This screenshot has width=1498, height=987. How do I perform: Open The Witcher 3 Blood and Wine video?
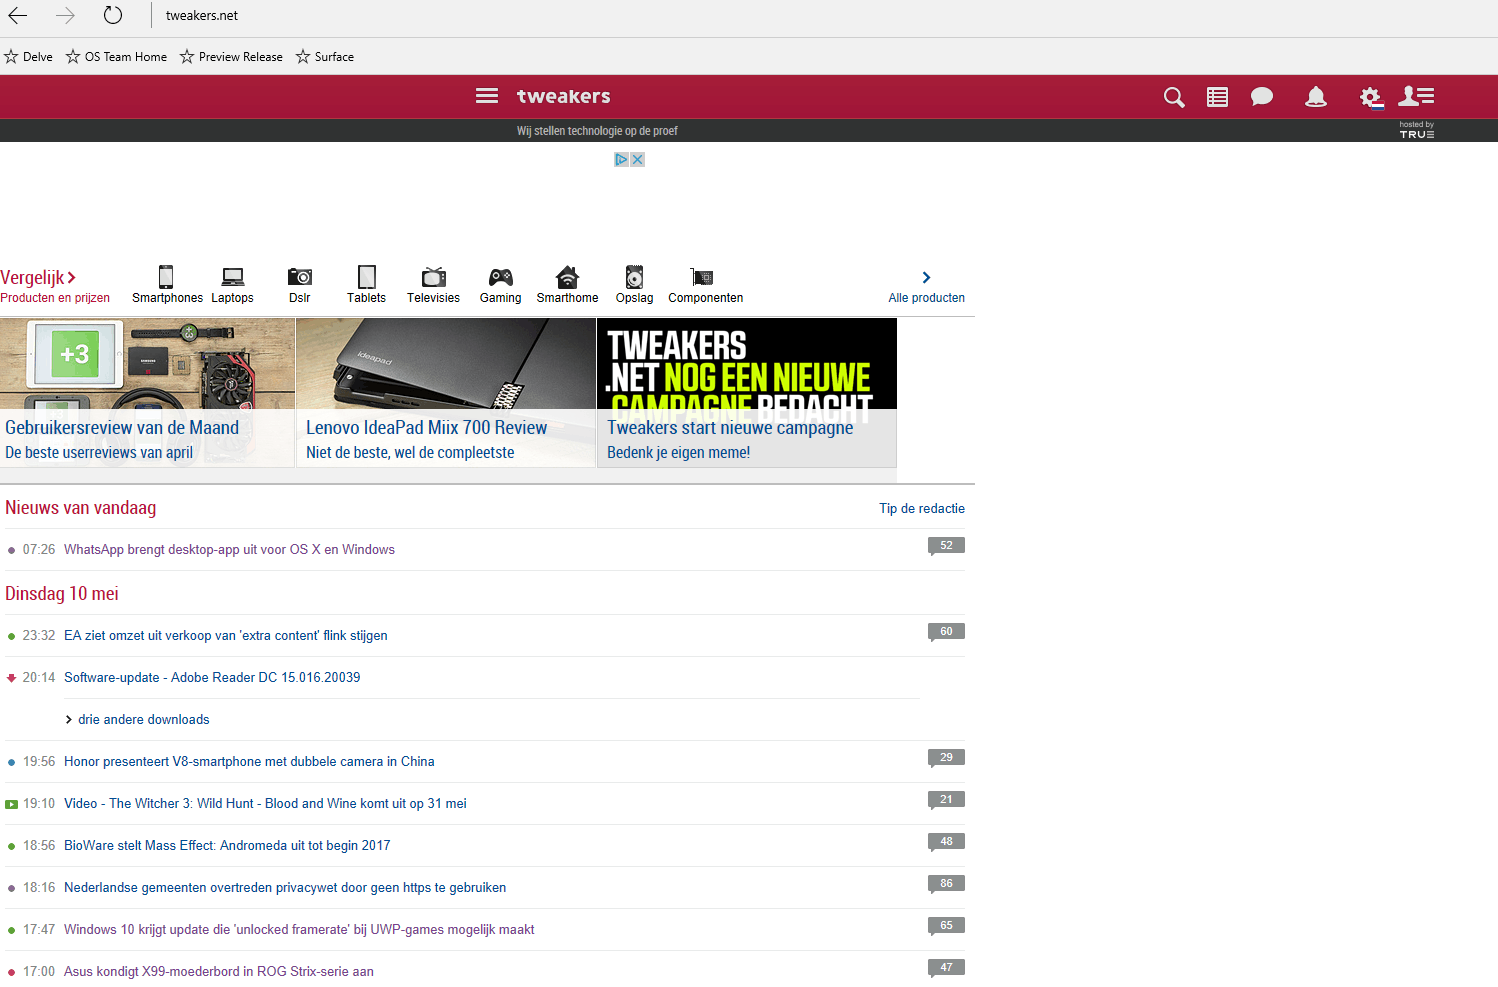[265, 803]
